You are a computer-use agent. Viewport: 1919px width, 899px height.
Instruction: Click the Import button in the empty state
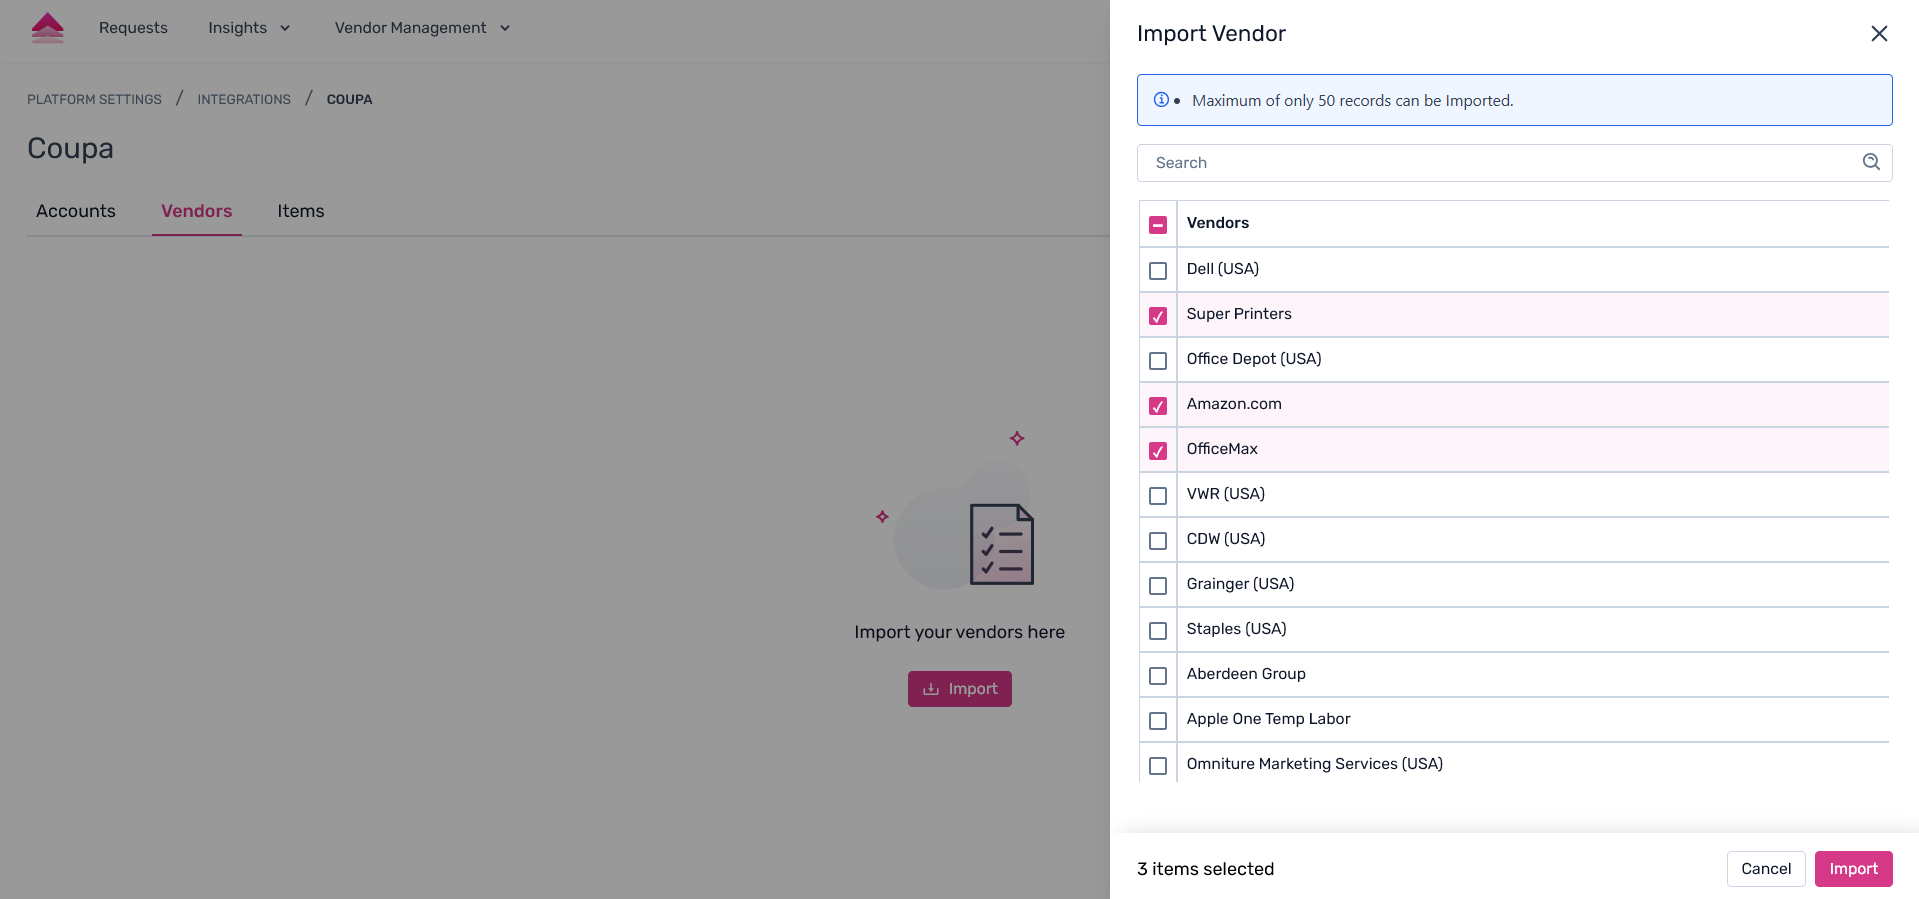[960, 689]
